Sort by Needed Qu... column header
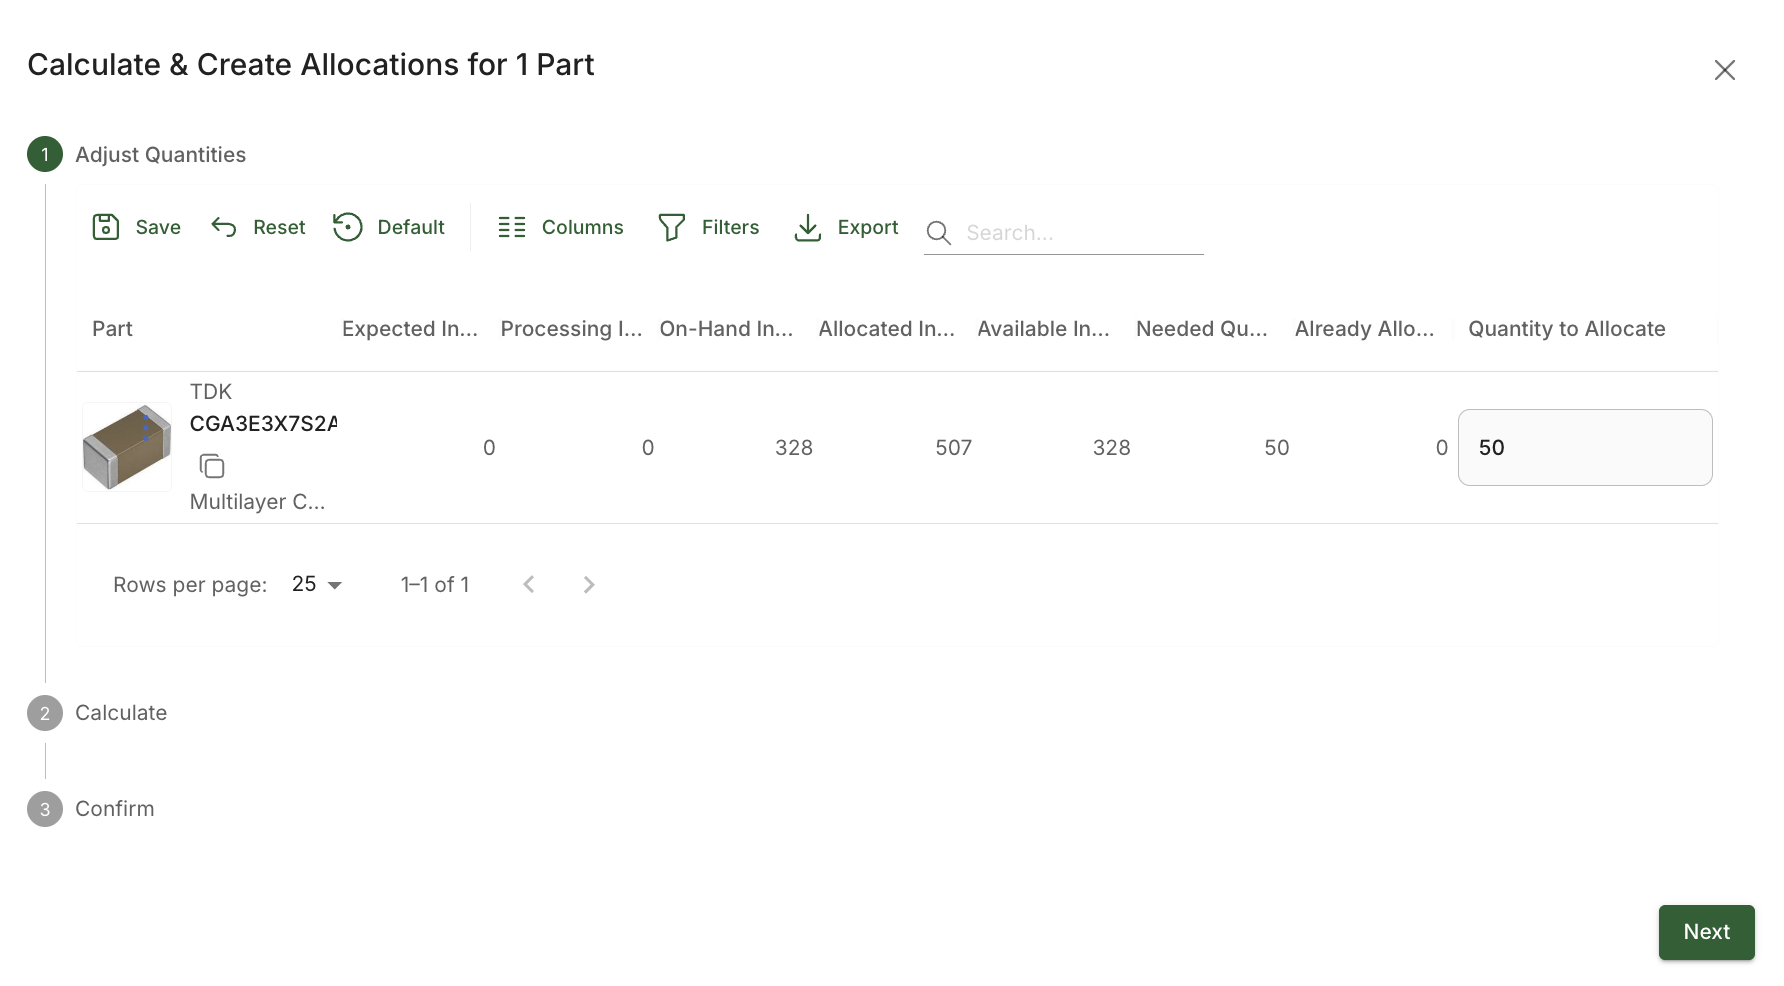 coord(1202,329)
